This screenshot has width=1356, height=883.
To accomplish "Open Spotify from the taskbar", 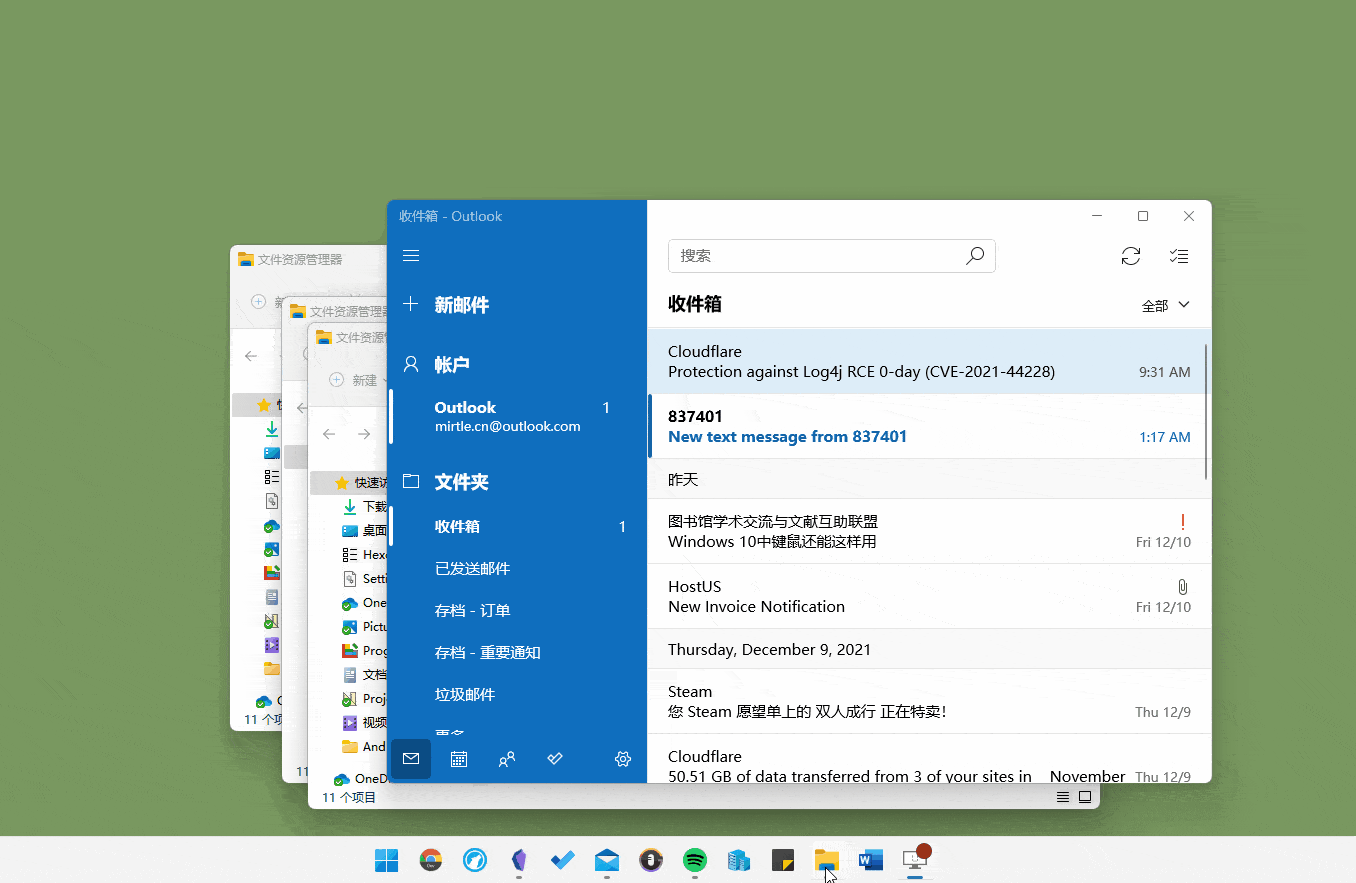I will [695, 860].
